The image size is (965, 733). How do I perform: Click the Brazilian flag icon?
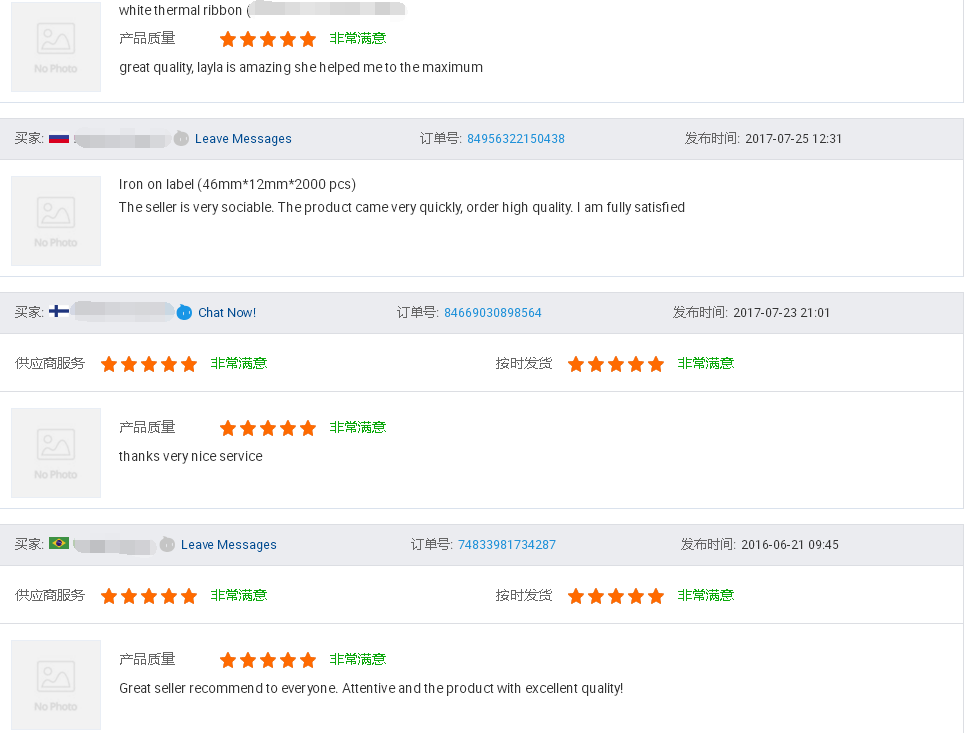59,544
